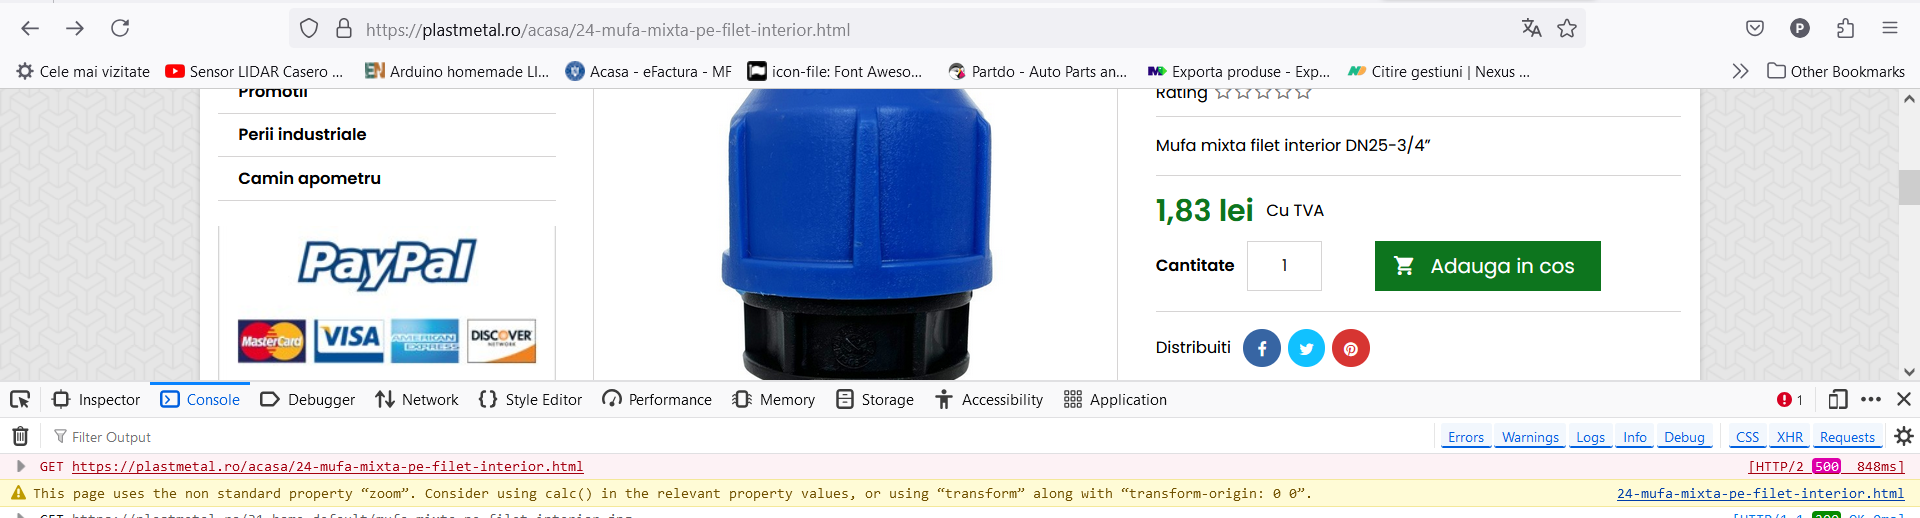Open Camin apometru category

tap(309, 178)
